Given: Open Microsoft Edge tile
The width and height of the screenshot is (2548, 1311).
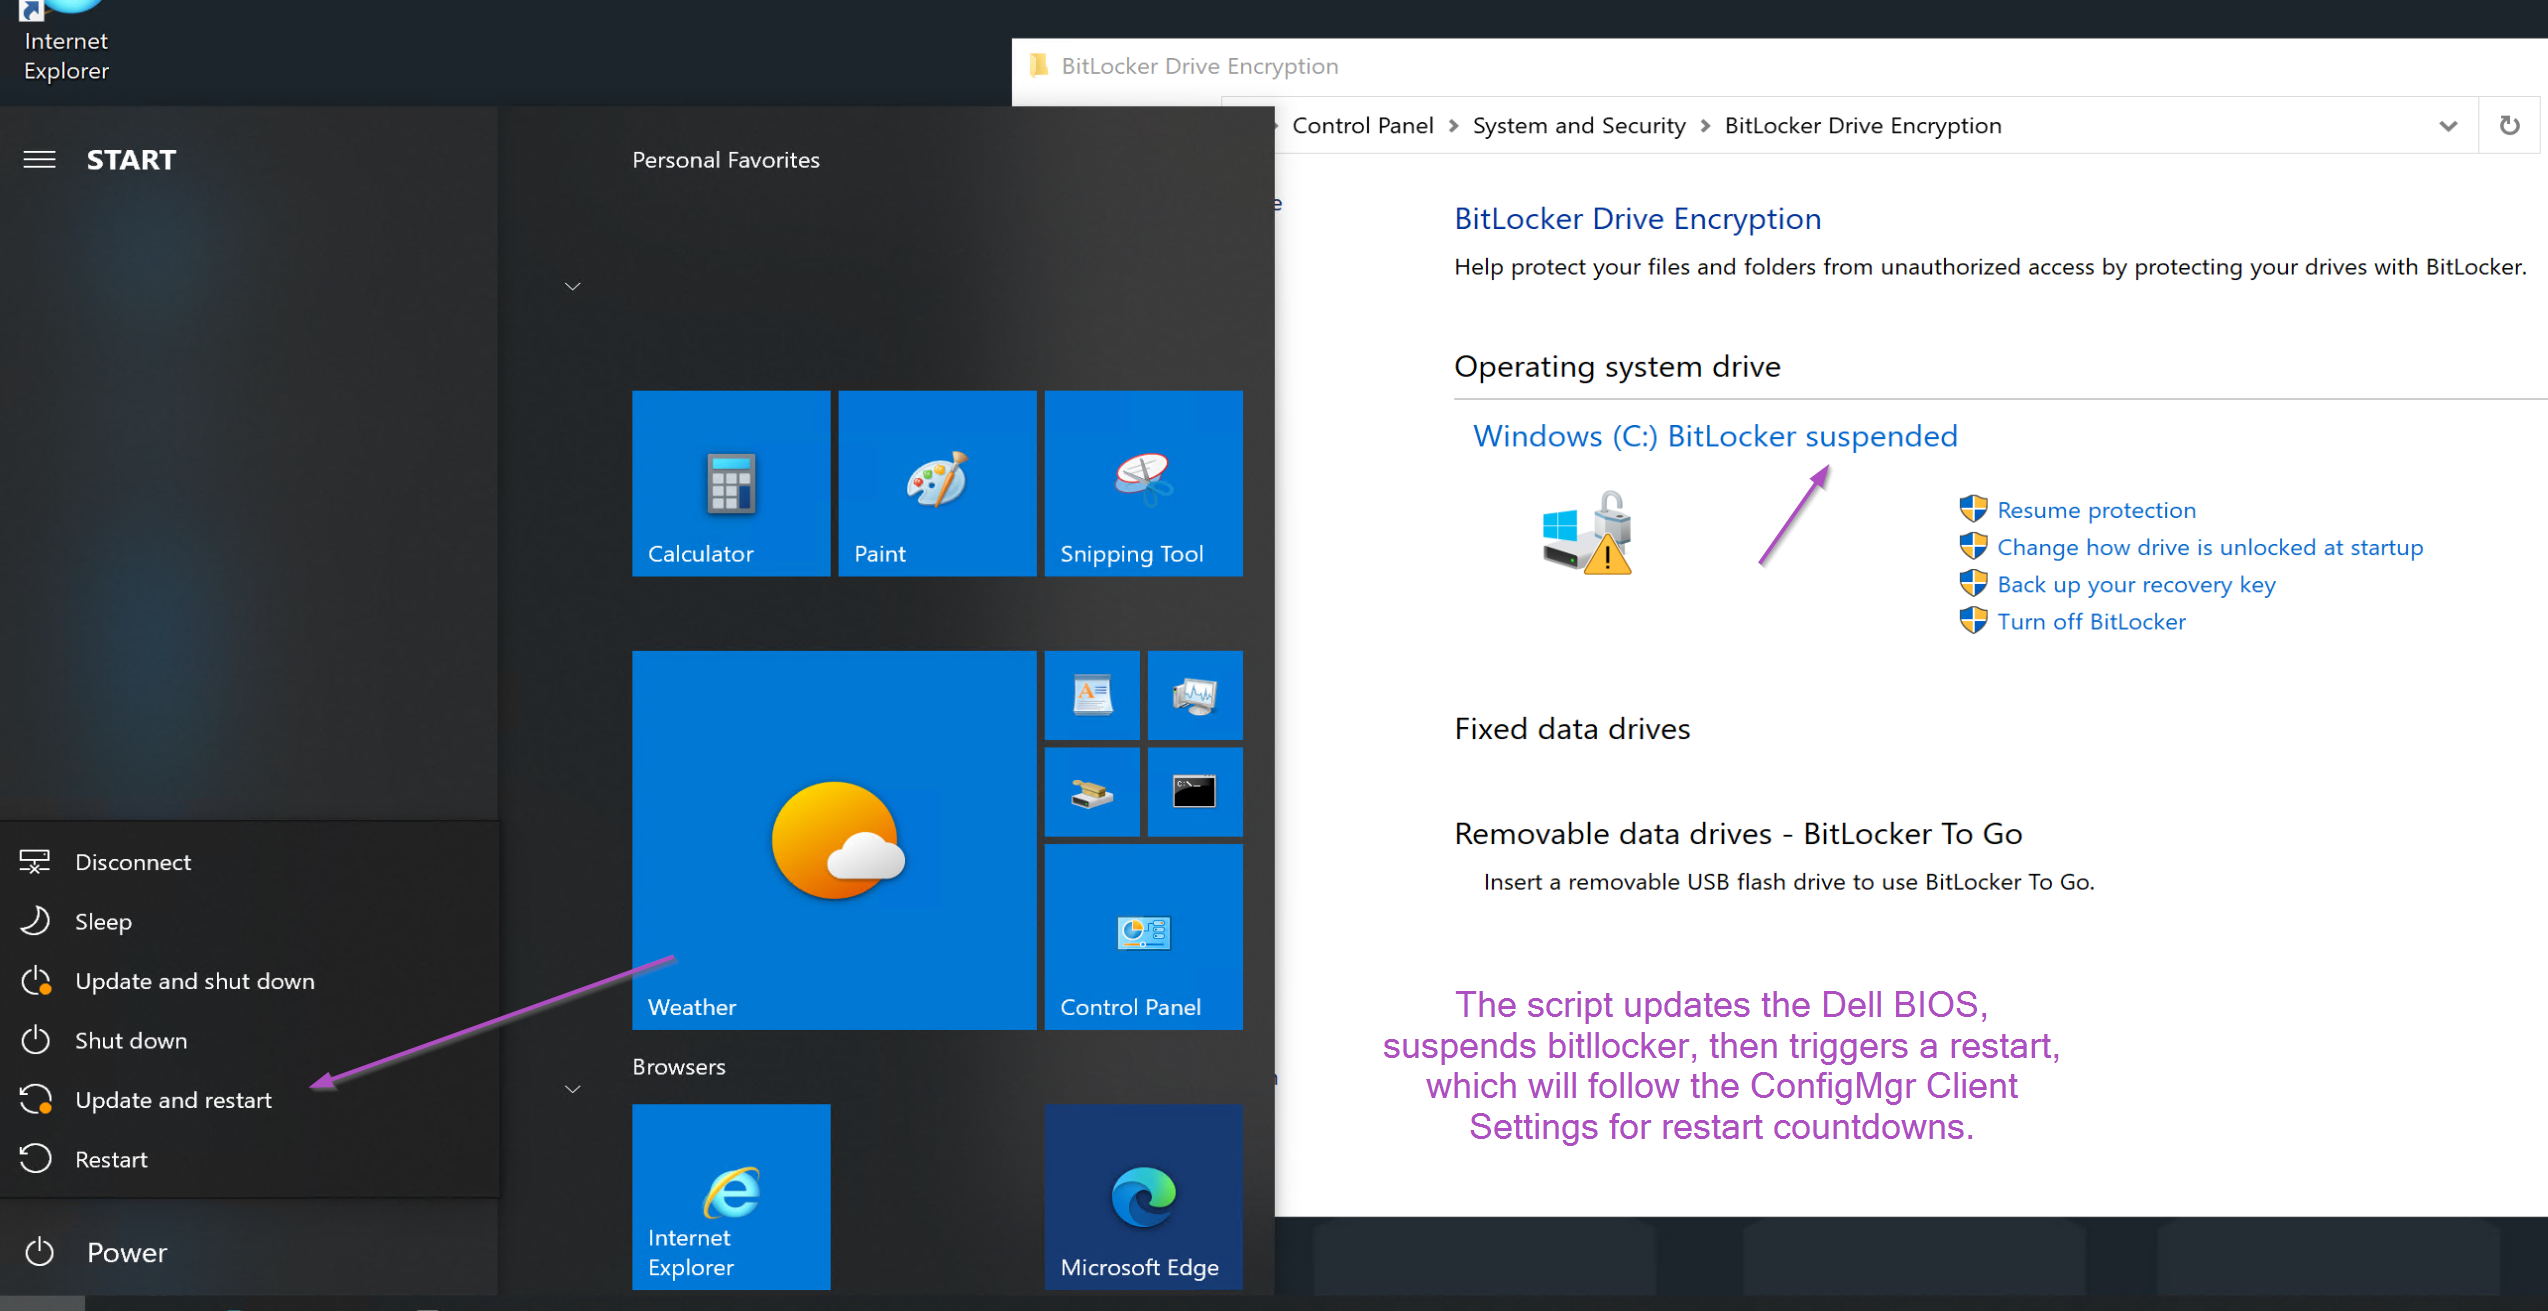Looking at the screenshot, I should [x=1143, y=1197].
